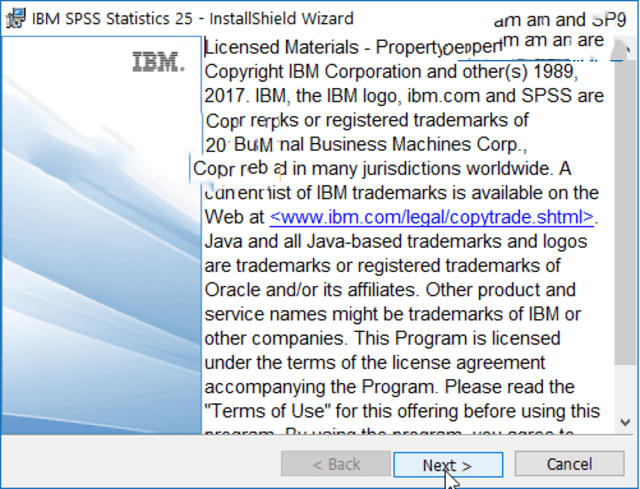This screenshot has width=640, height=489.
Task: Click the line '2017. IBM, the IBM logo, ibm.com and SPSS are'
Action: click(404, 96)
